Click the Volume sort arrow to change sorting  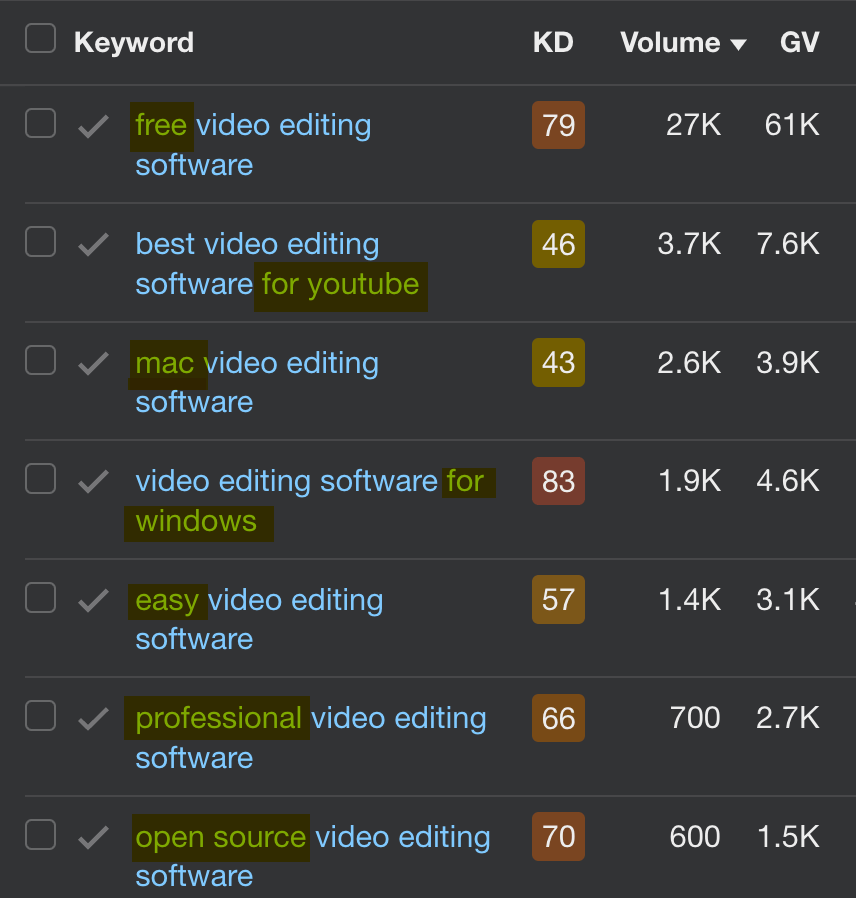[x=737, y=44]
